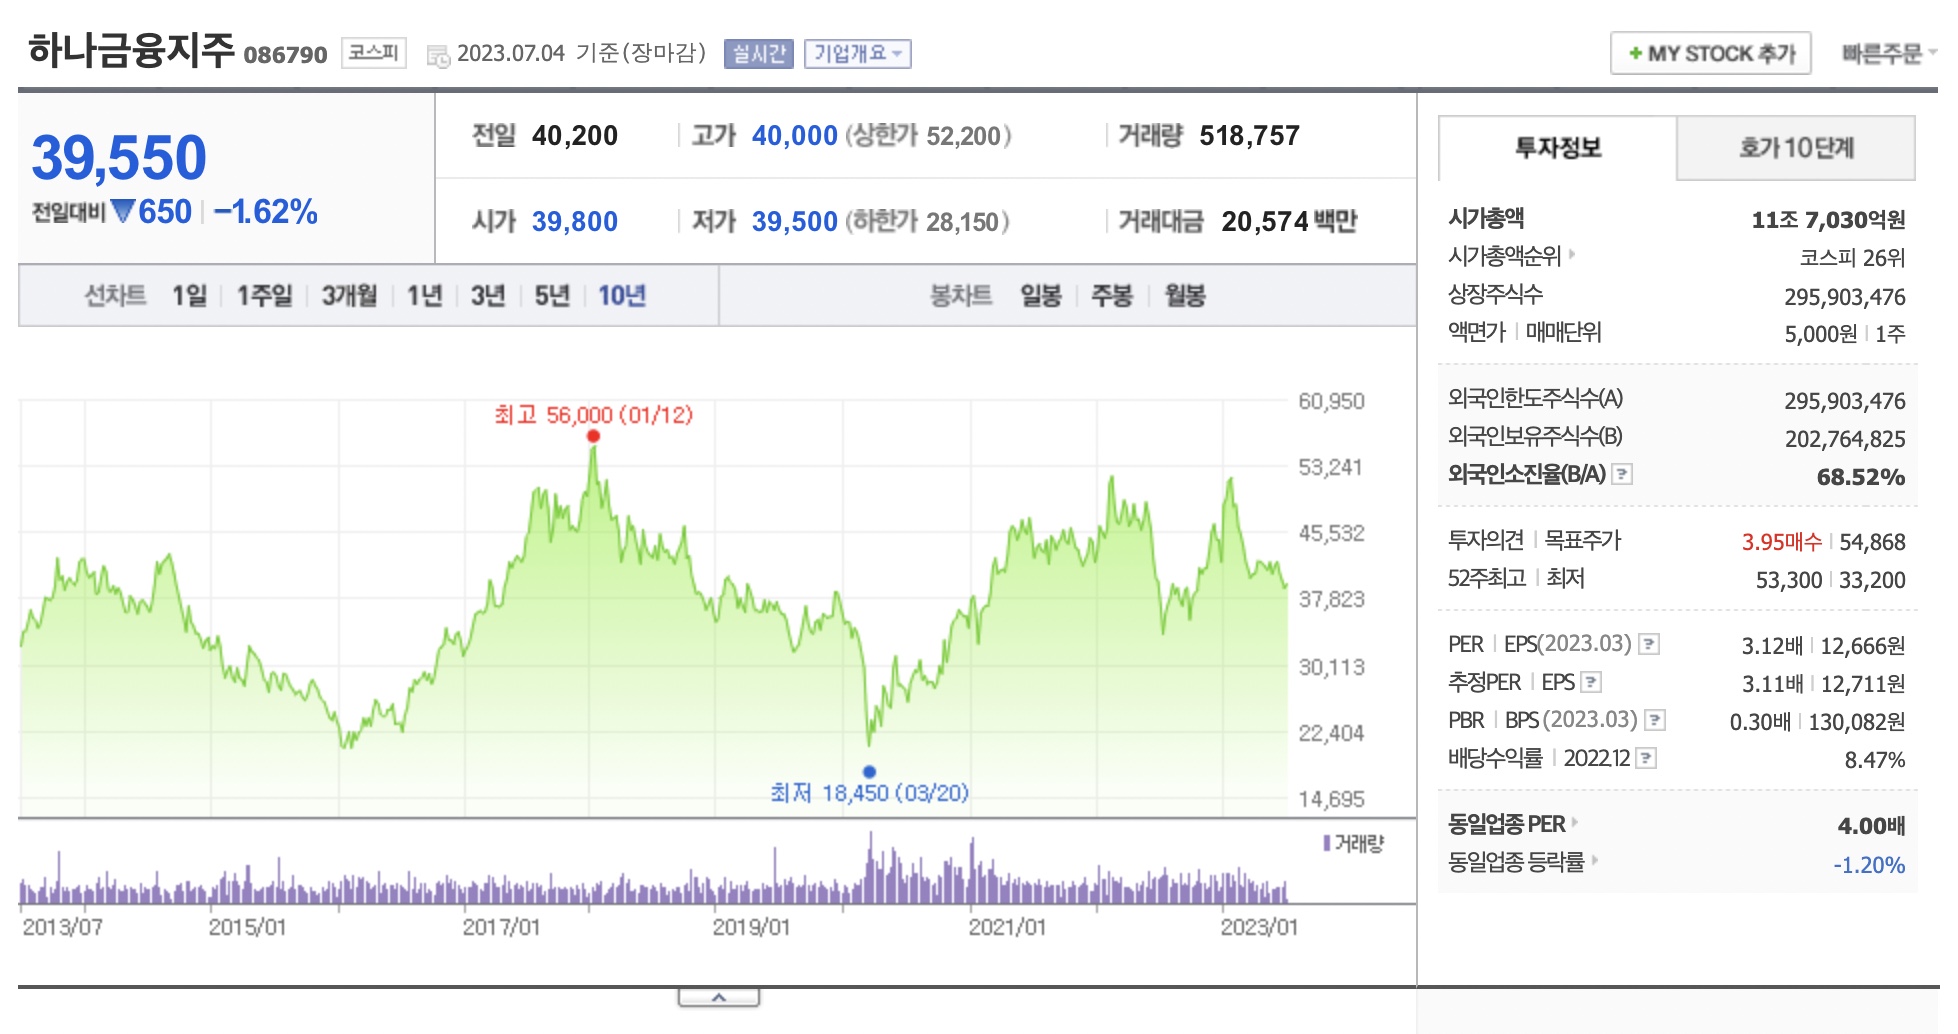Image resolution: width=1958 pixels, height=1034 pixels.
Task: Switch to the 투자정보 tab
Action: (x=1558, y=148)
